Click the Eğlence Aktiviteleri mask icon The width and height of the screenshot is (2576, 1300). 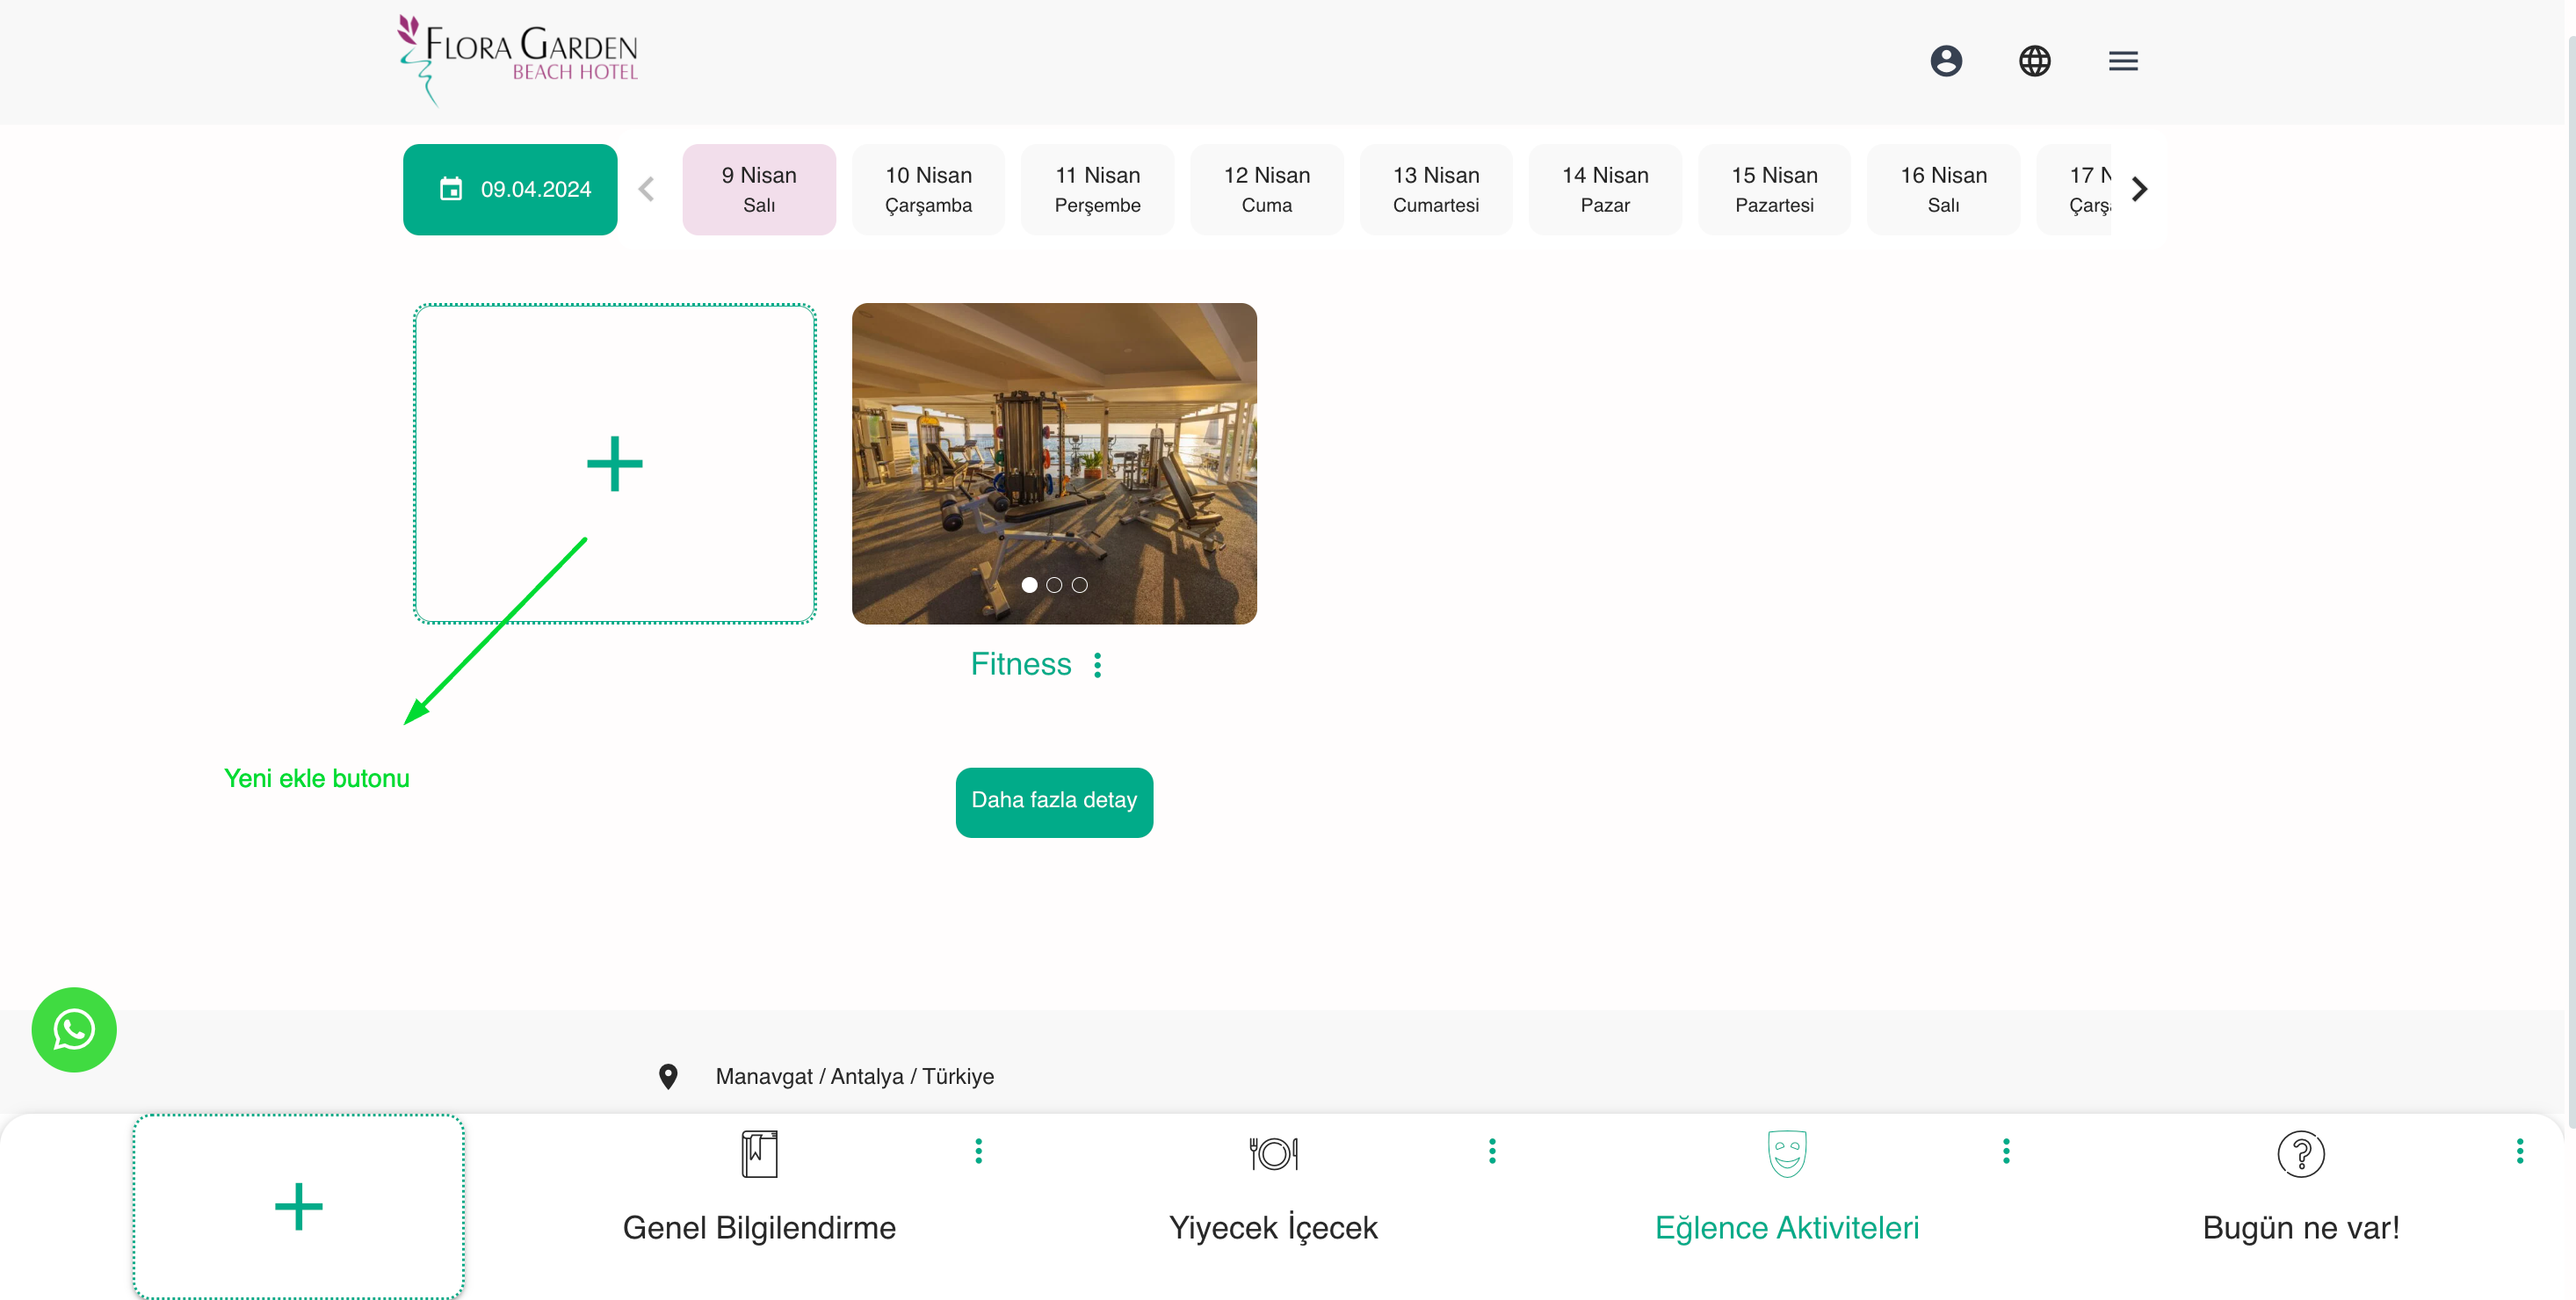1786,1153
